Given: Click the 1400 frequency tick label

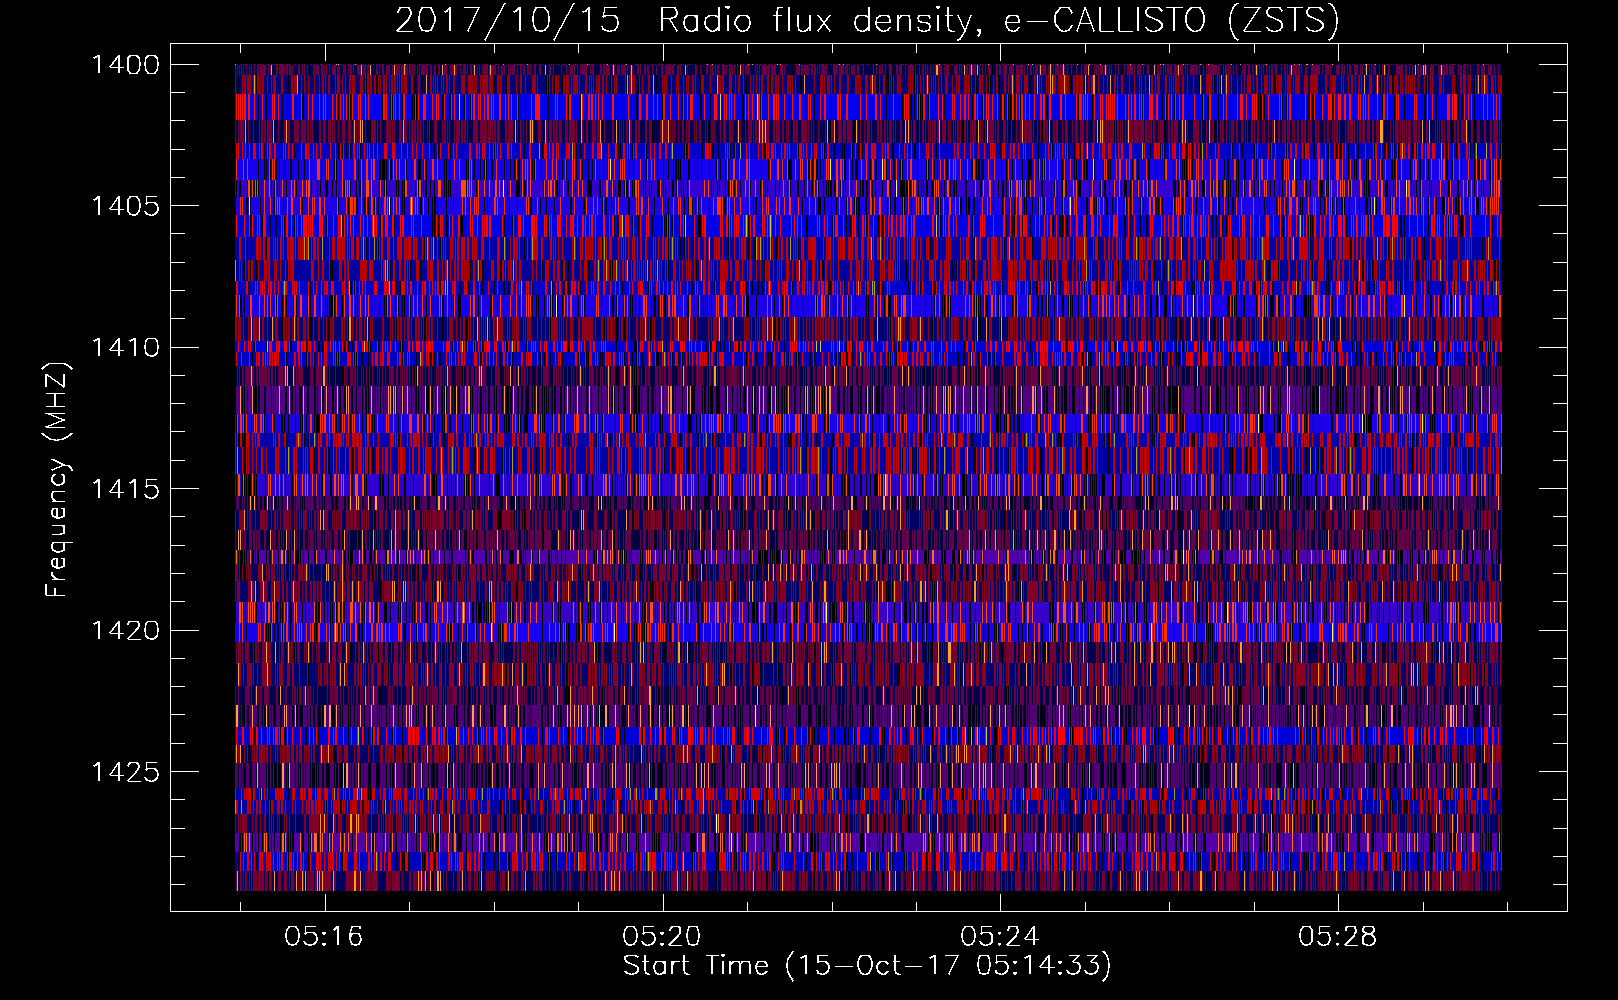Looking at the screenshot, I should (125, 65).
